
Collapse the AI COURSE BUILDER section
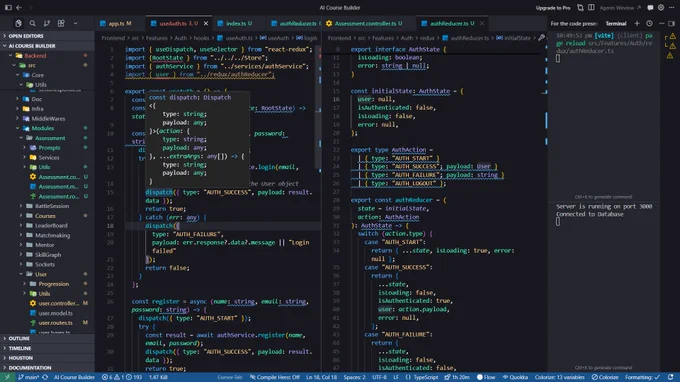point(47,46)
